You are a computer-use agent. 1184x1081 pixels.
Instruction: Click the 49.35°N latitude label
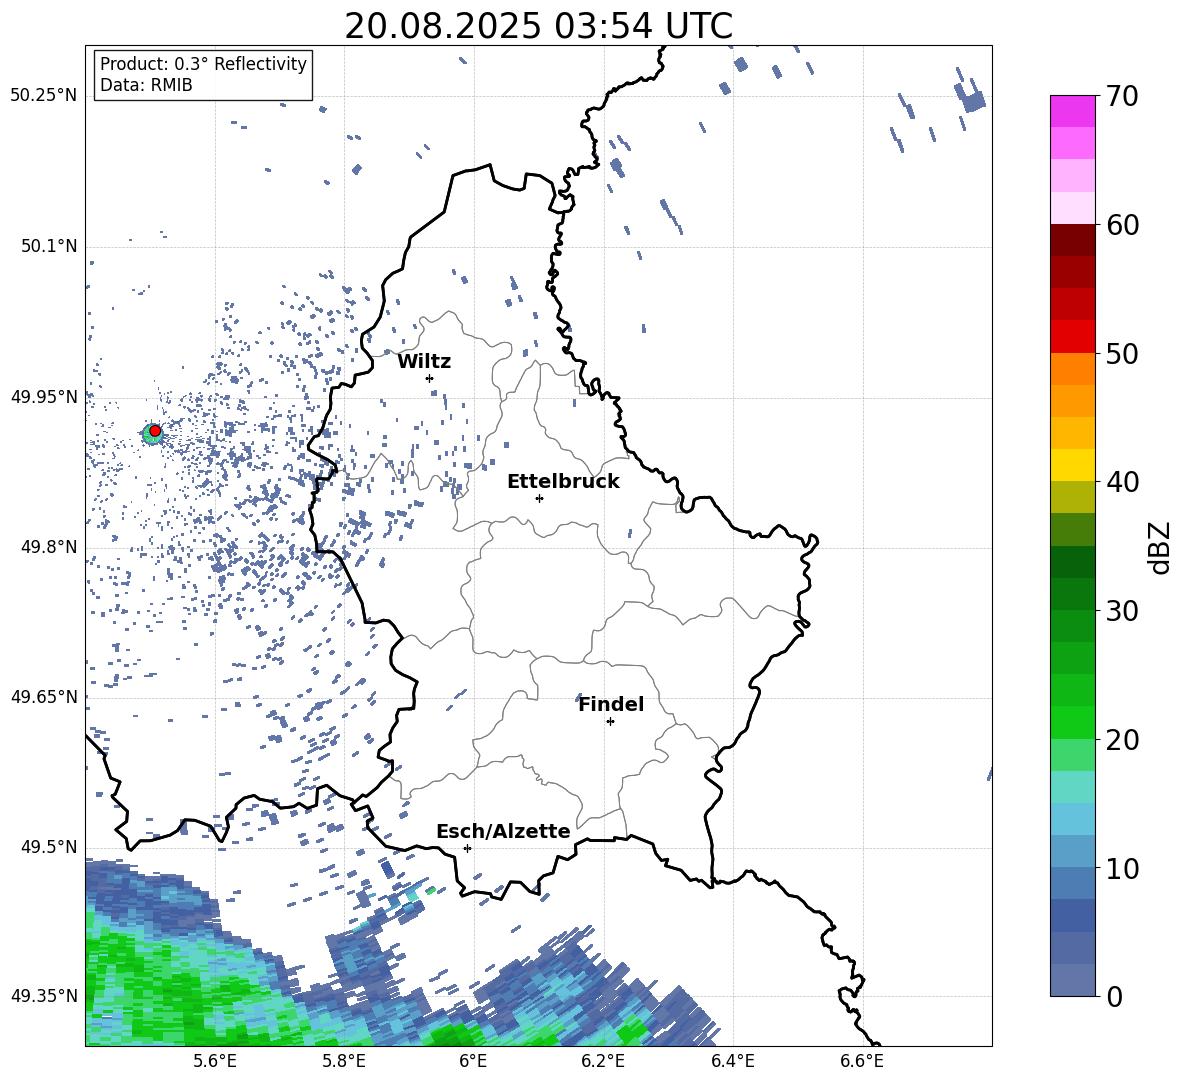44,996
